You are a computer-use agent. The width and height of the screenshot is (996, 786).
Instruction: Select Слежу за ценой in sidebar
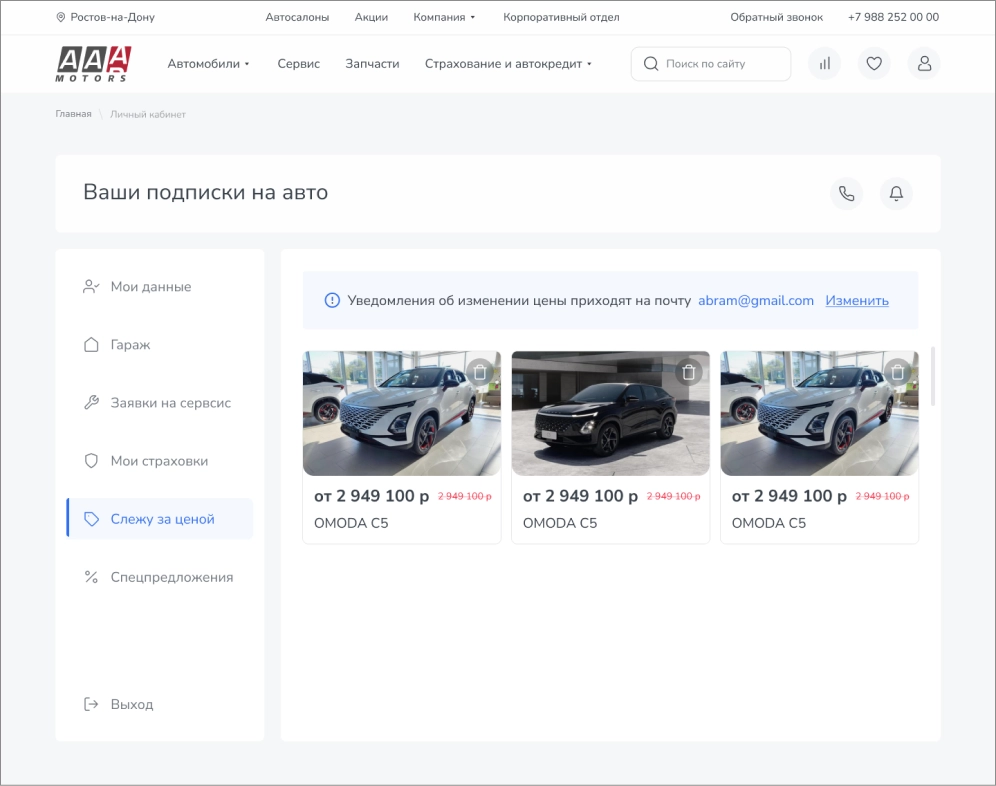(159, 519)
